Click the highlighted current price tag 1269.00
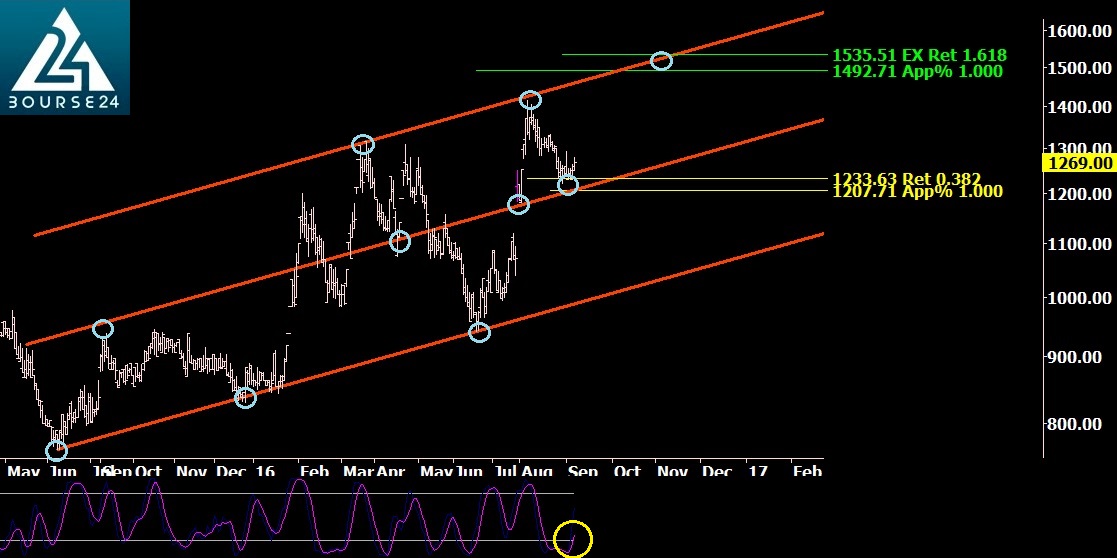Viewport: 1117px width, 558px height. click(1079, 163)
